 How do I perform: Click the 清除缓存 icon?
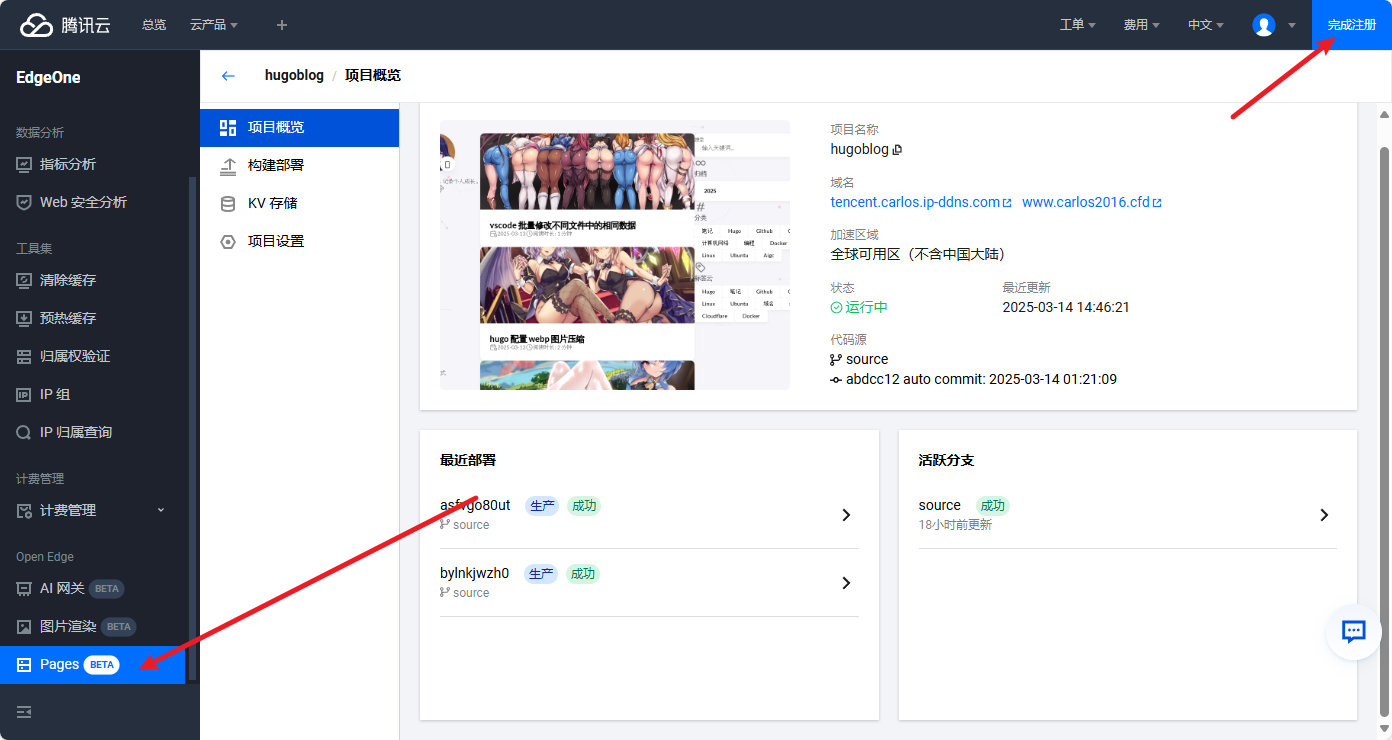click(x=24, y=280)
